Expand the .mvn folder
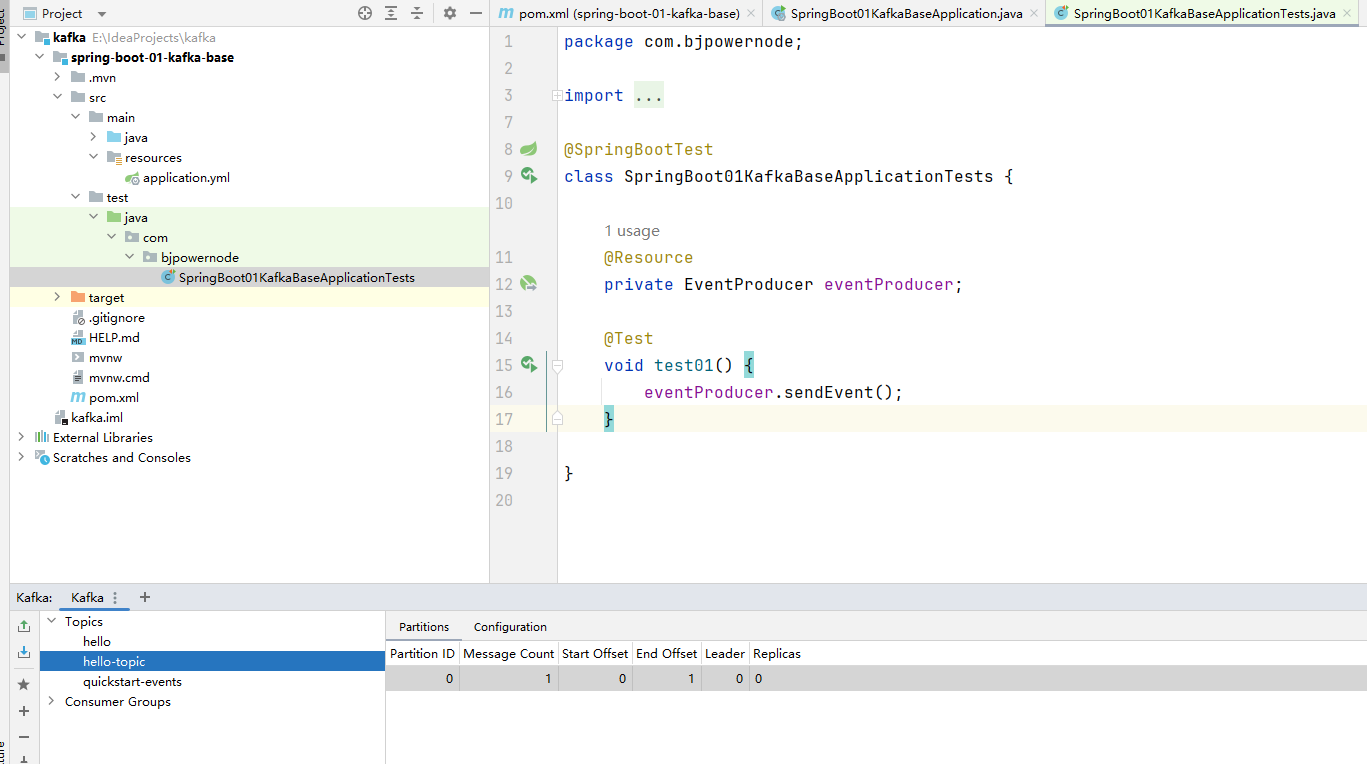Image resolution: width=1367 pixels, height=764 pixels. click(x=58, y=77)
